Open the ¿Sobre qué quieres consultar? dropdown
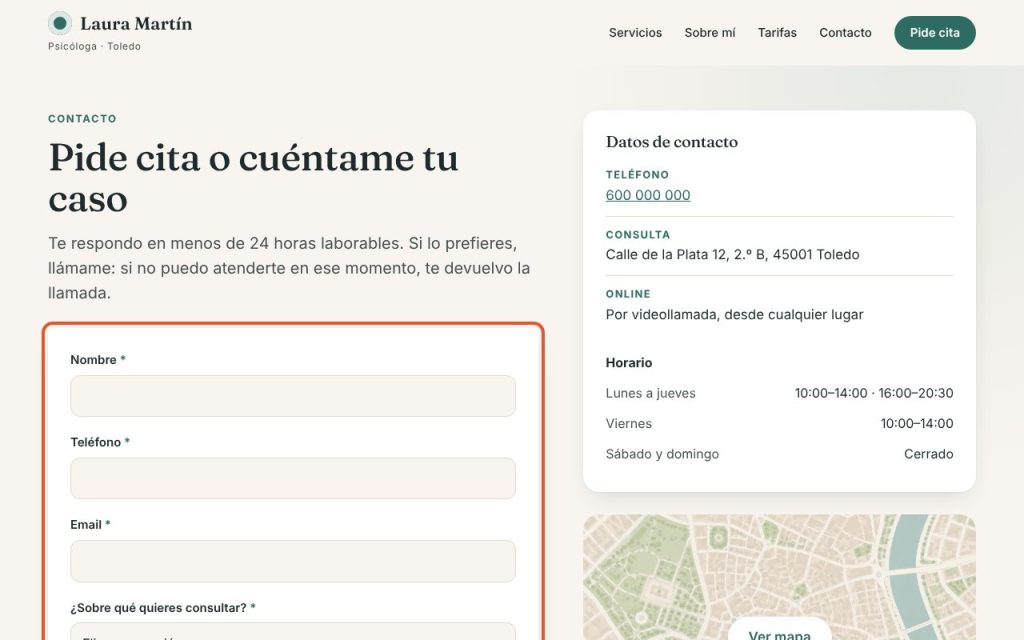Image resolution: width=1024 pixels, height=640 pixels. pyautogui.click(x=293, y=632)
